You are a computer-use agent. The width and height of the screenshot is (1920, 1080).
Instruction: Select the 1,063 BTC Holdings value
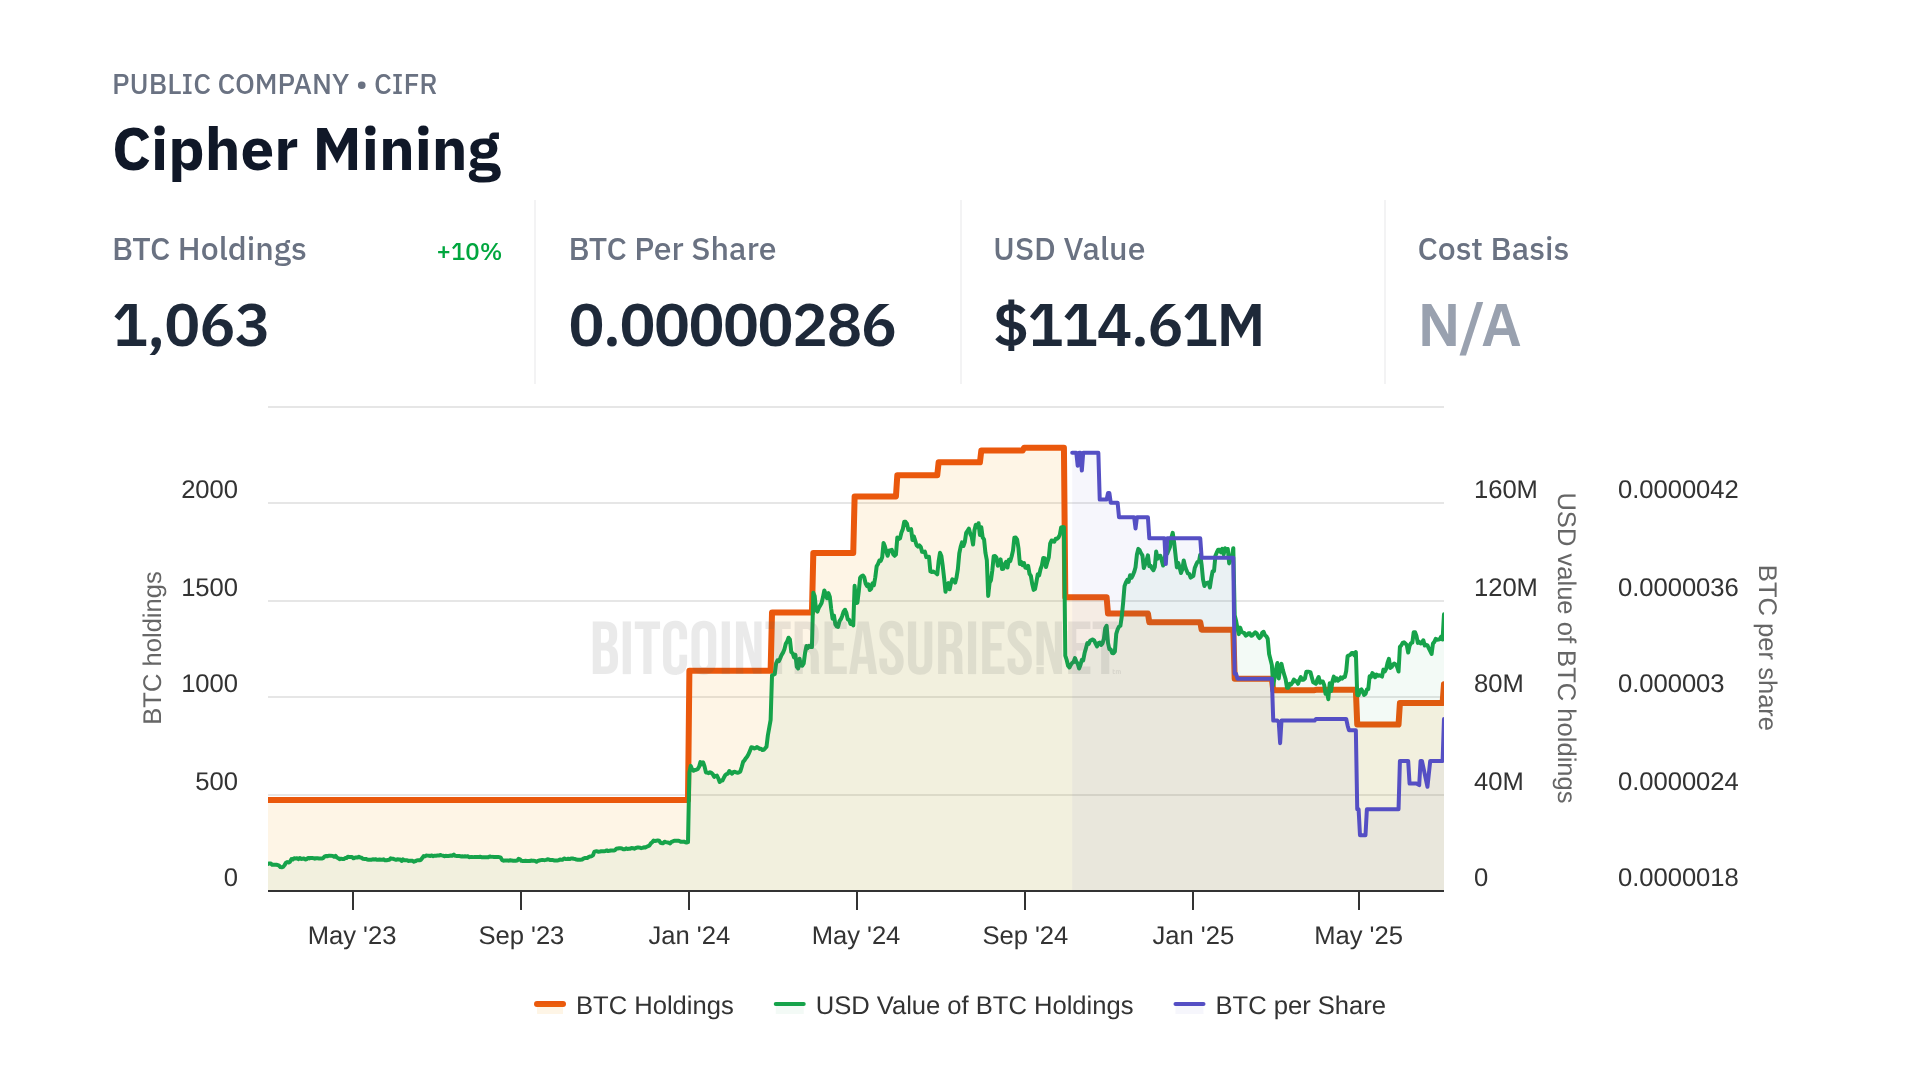tap(190, 326)
